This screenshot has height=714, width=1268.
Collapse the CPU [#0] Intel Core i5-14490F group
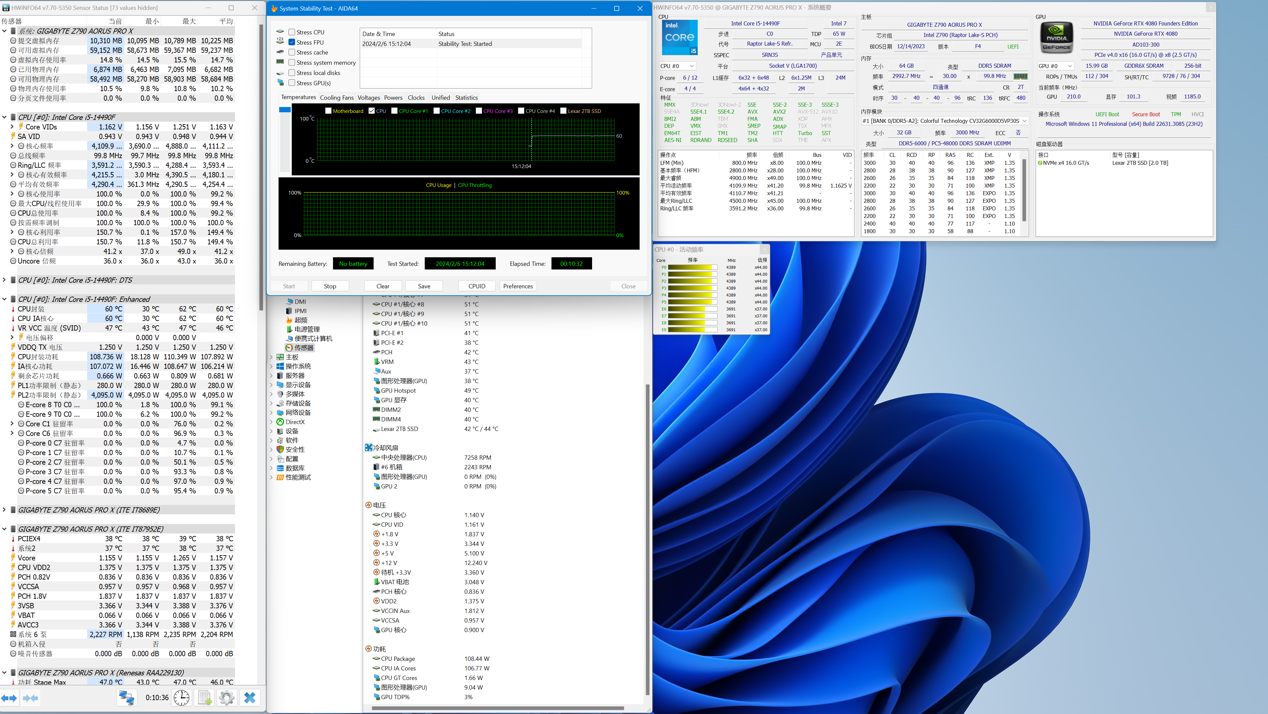[x=5, y=117]
